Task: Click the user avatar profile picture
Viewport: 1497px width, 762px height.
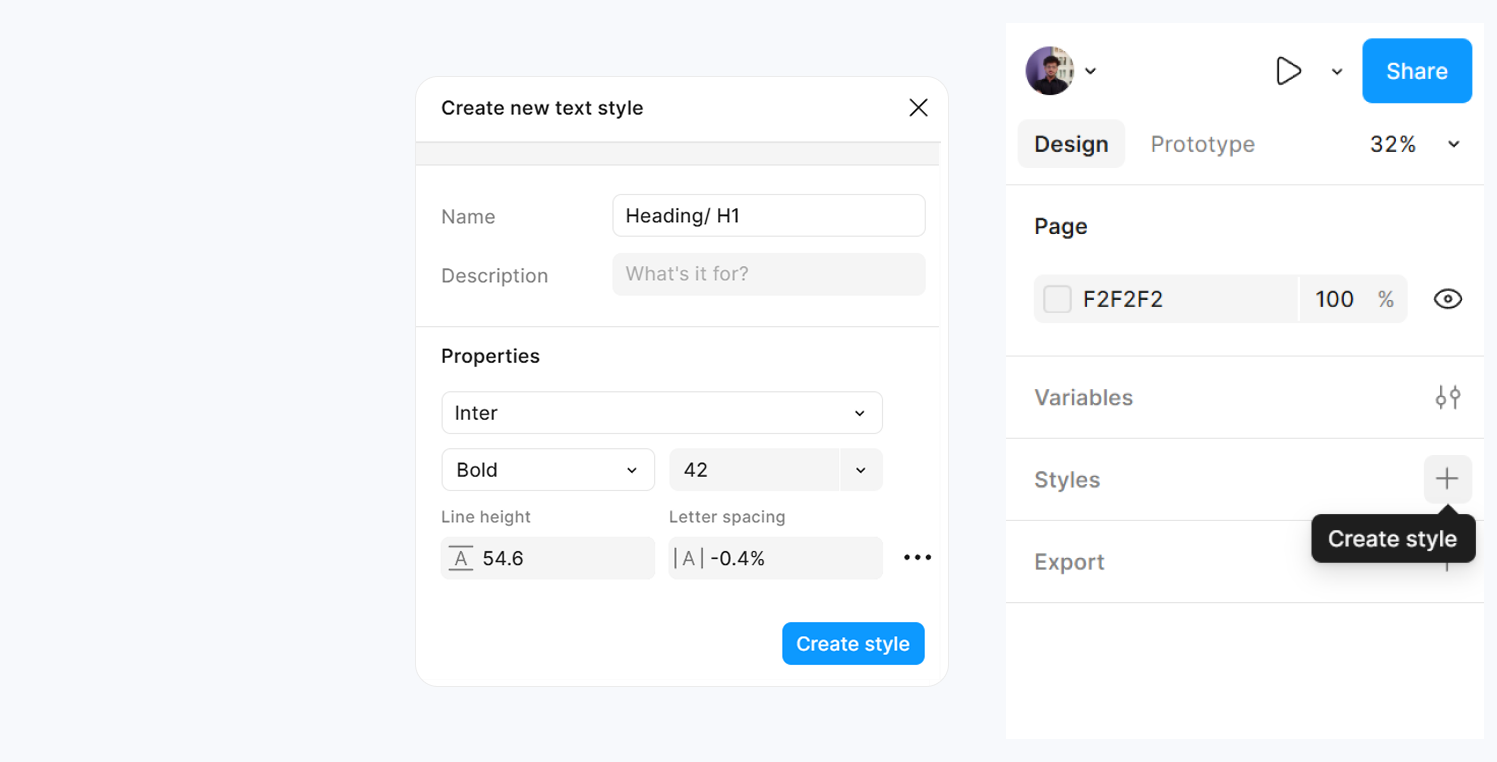Action: point(1049,70)
